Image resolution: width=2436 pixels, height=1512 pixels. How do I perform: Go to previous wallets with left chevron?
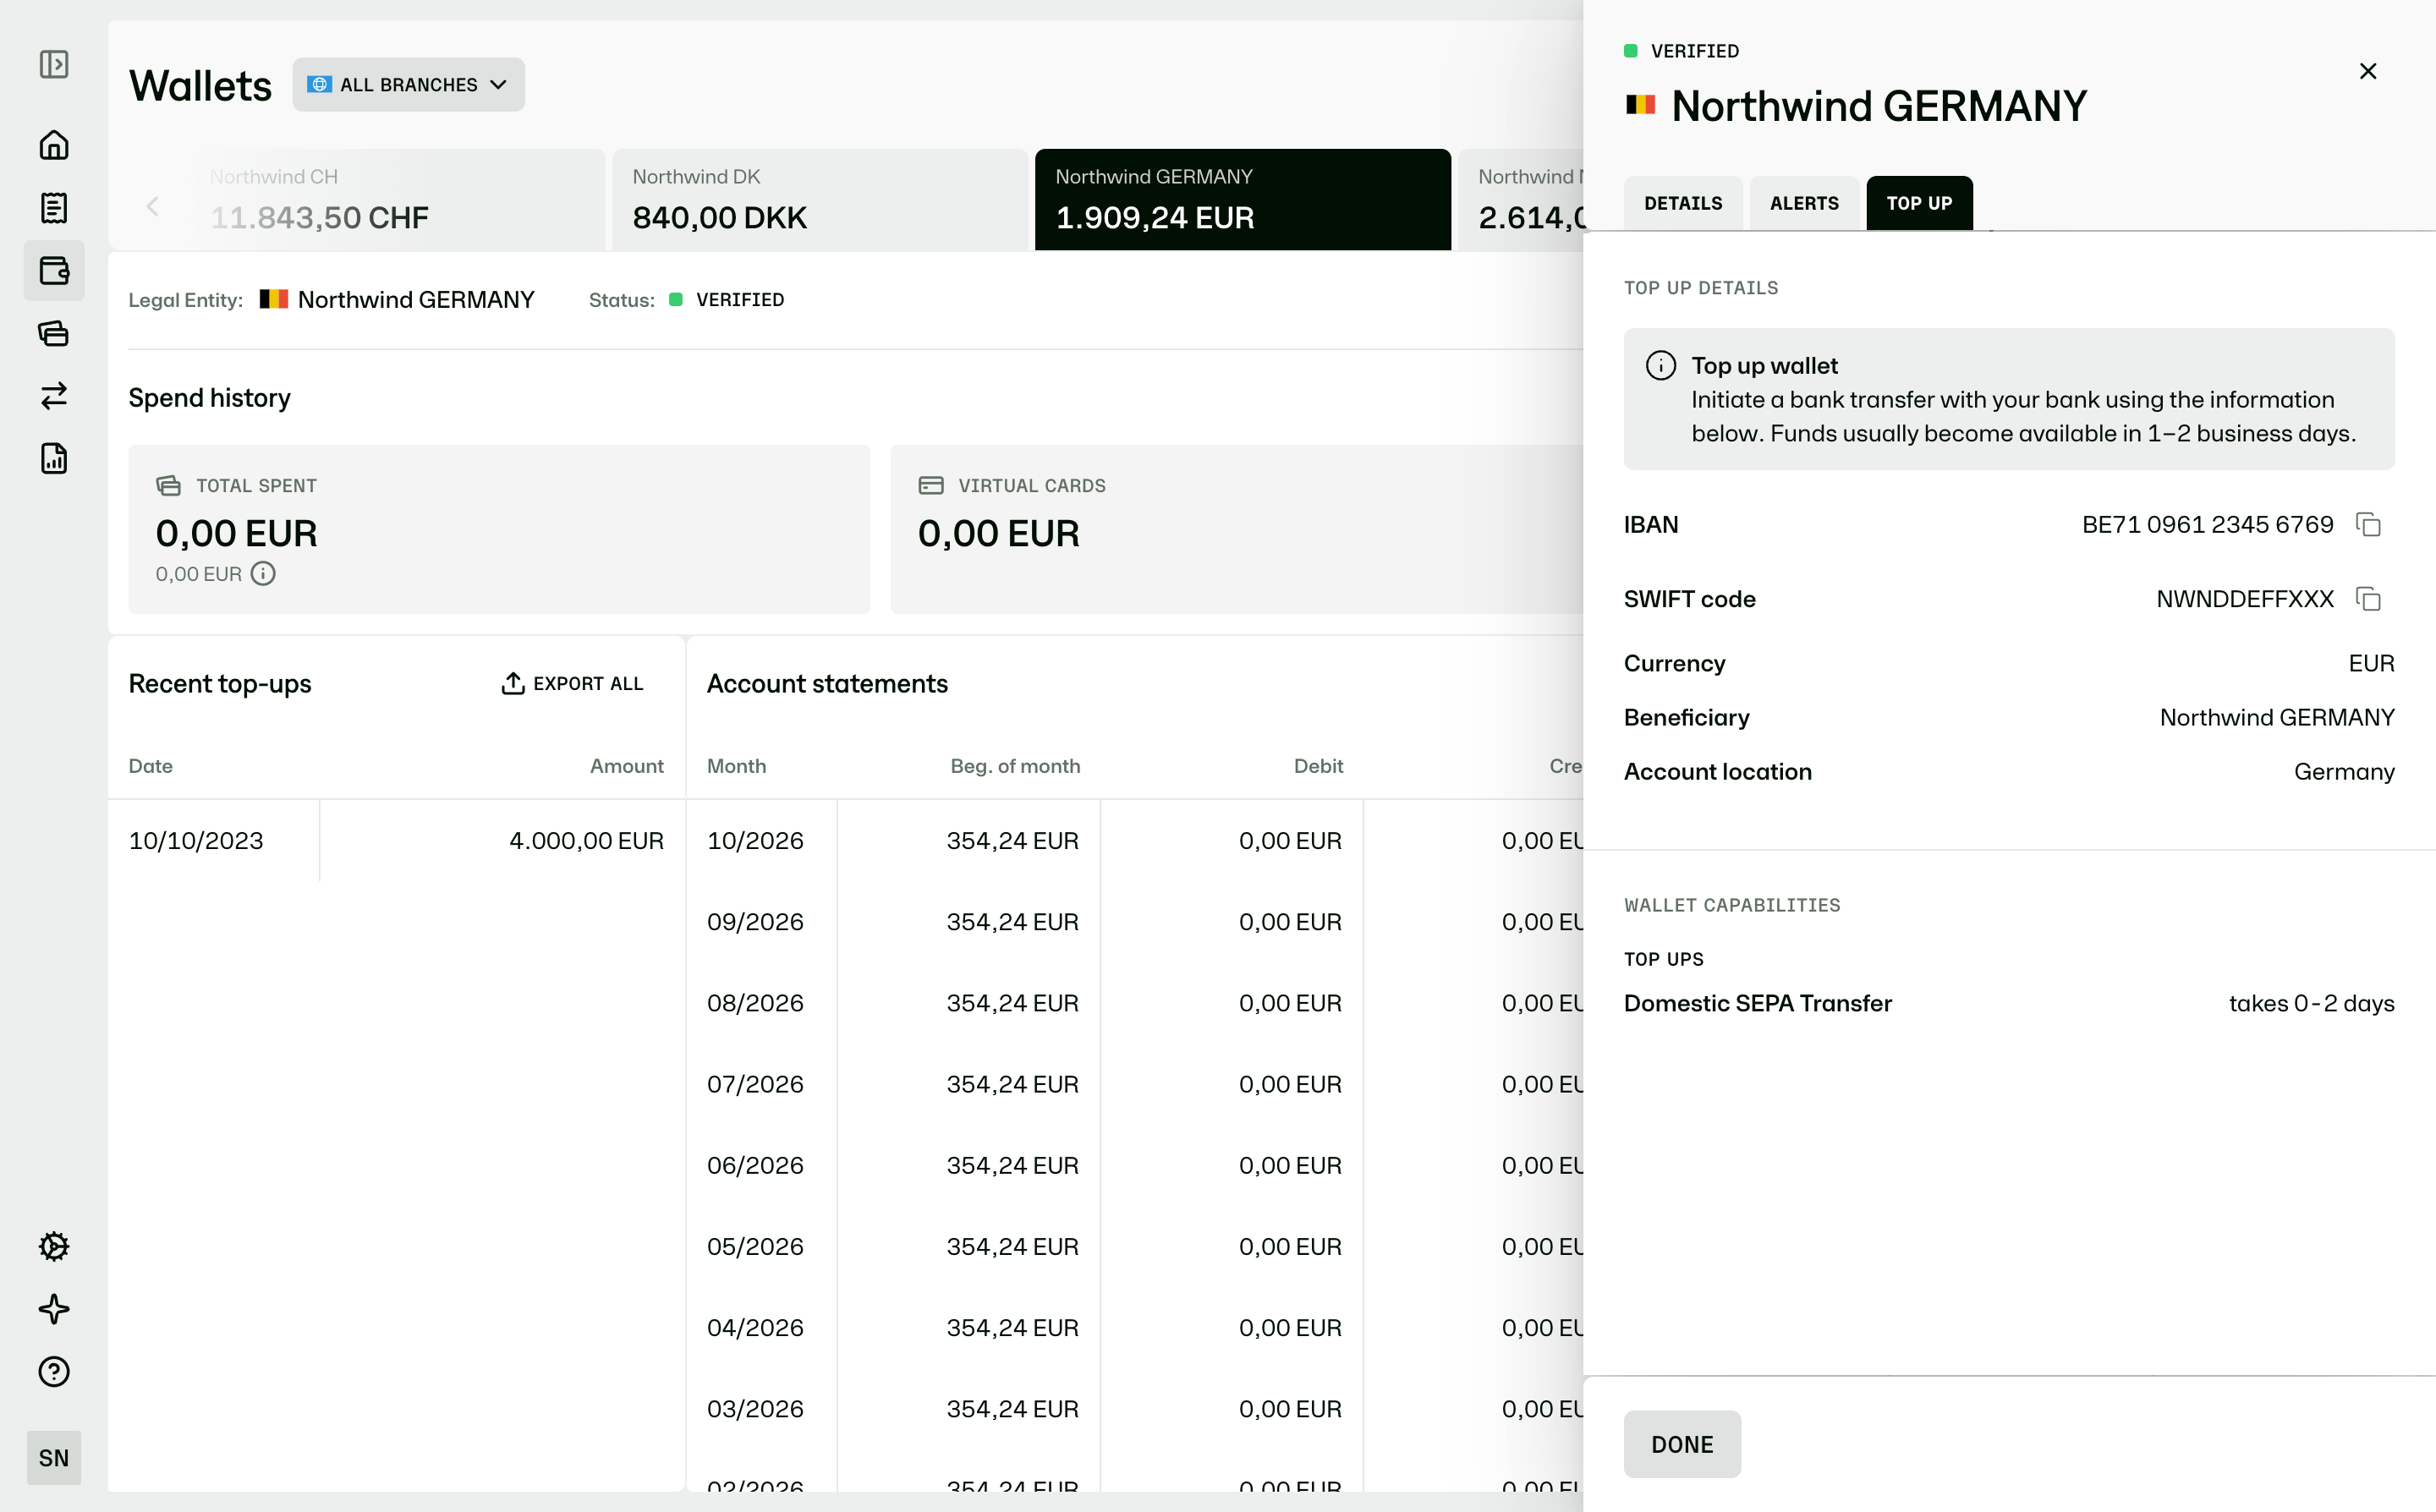click(153, 206)
